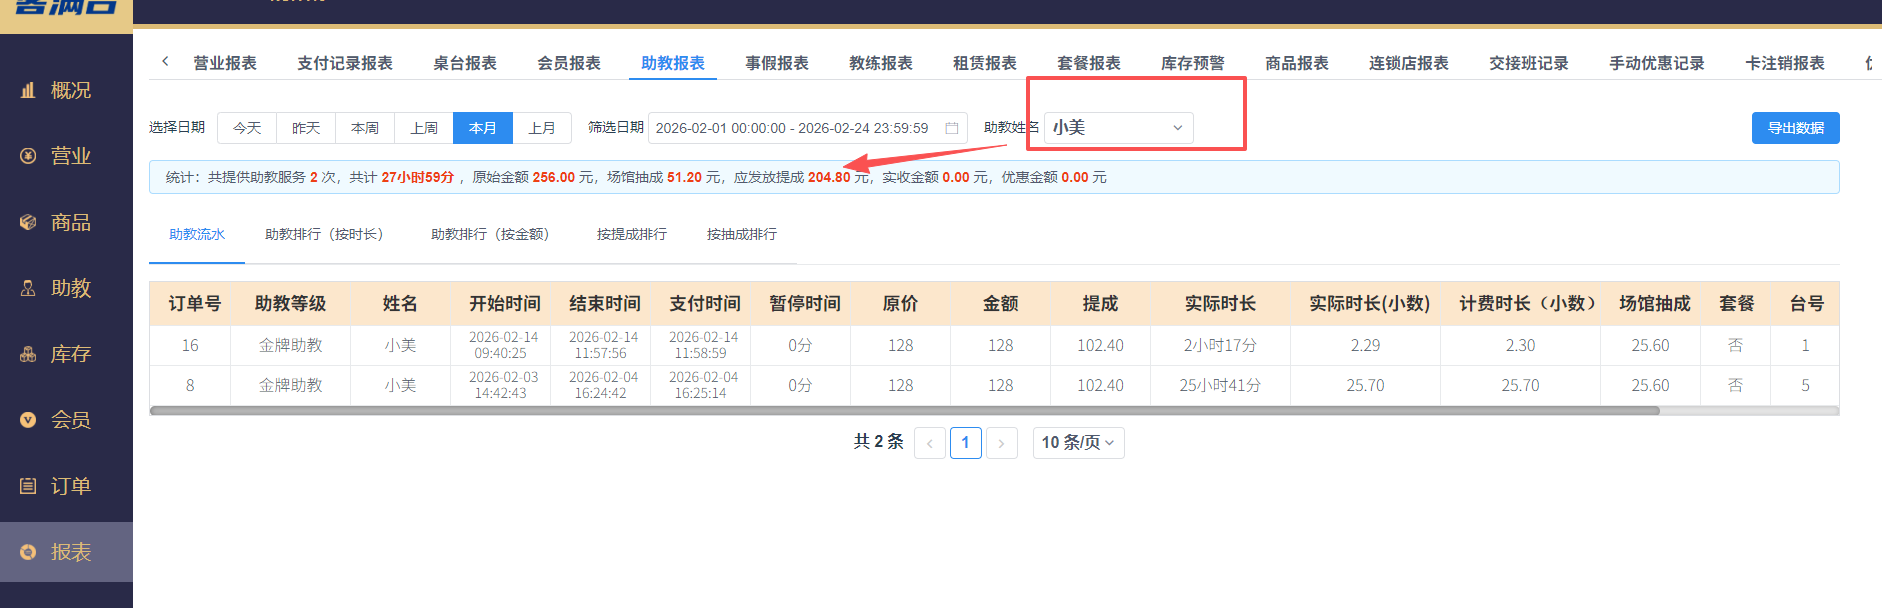This screenshot has width=1882, height=608.
Task: Expand the 10 条/页 page size dropdown
Action: point(1078,442)
